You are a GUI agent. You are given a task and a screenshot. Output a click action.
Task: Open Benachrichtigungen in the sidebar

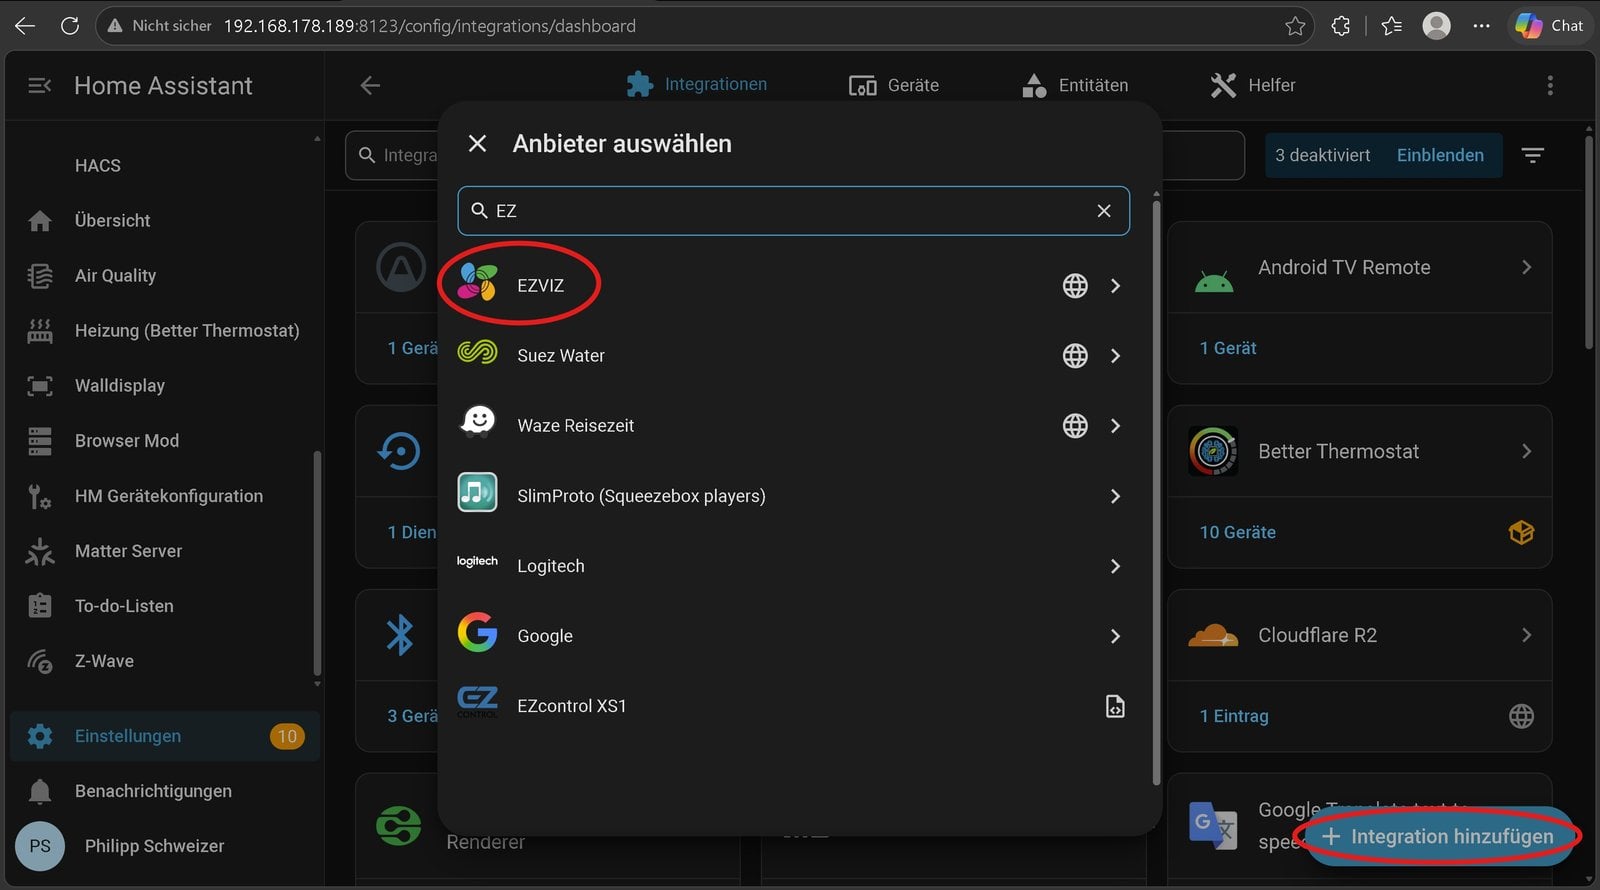pos(165,791)
